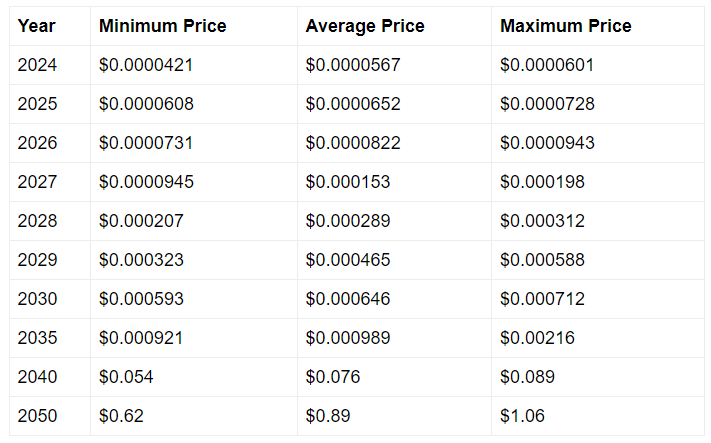Select the 2027 maximum price $0.000198
The height and width of the screenshot is (443, 711).
click(x=542, y=182)
